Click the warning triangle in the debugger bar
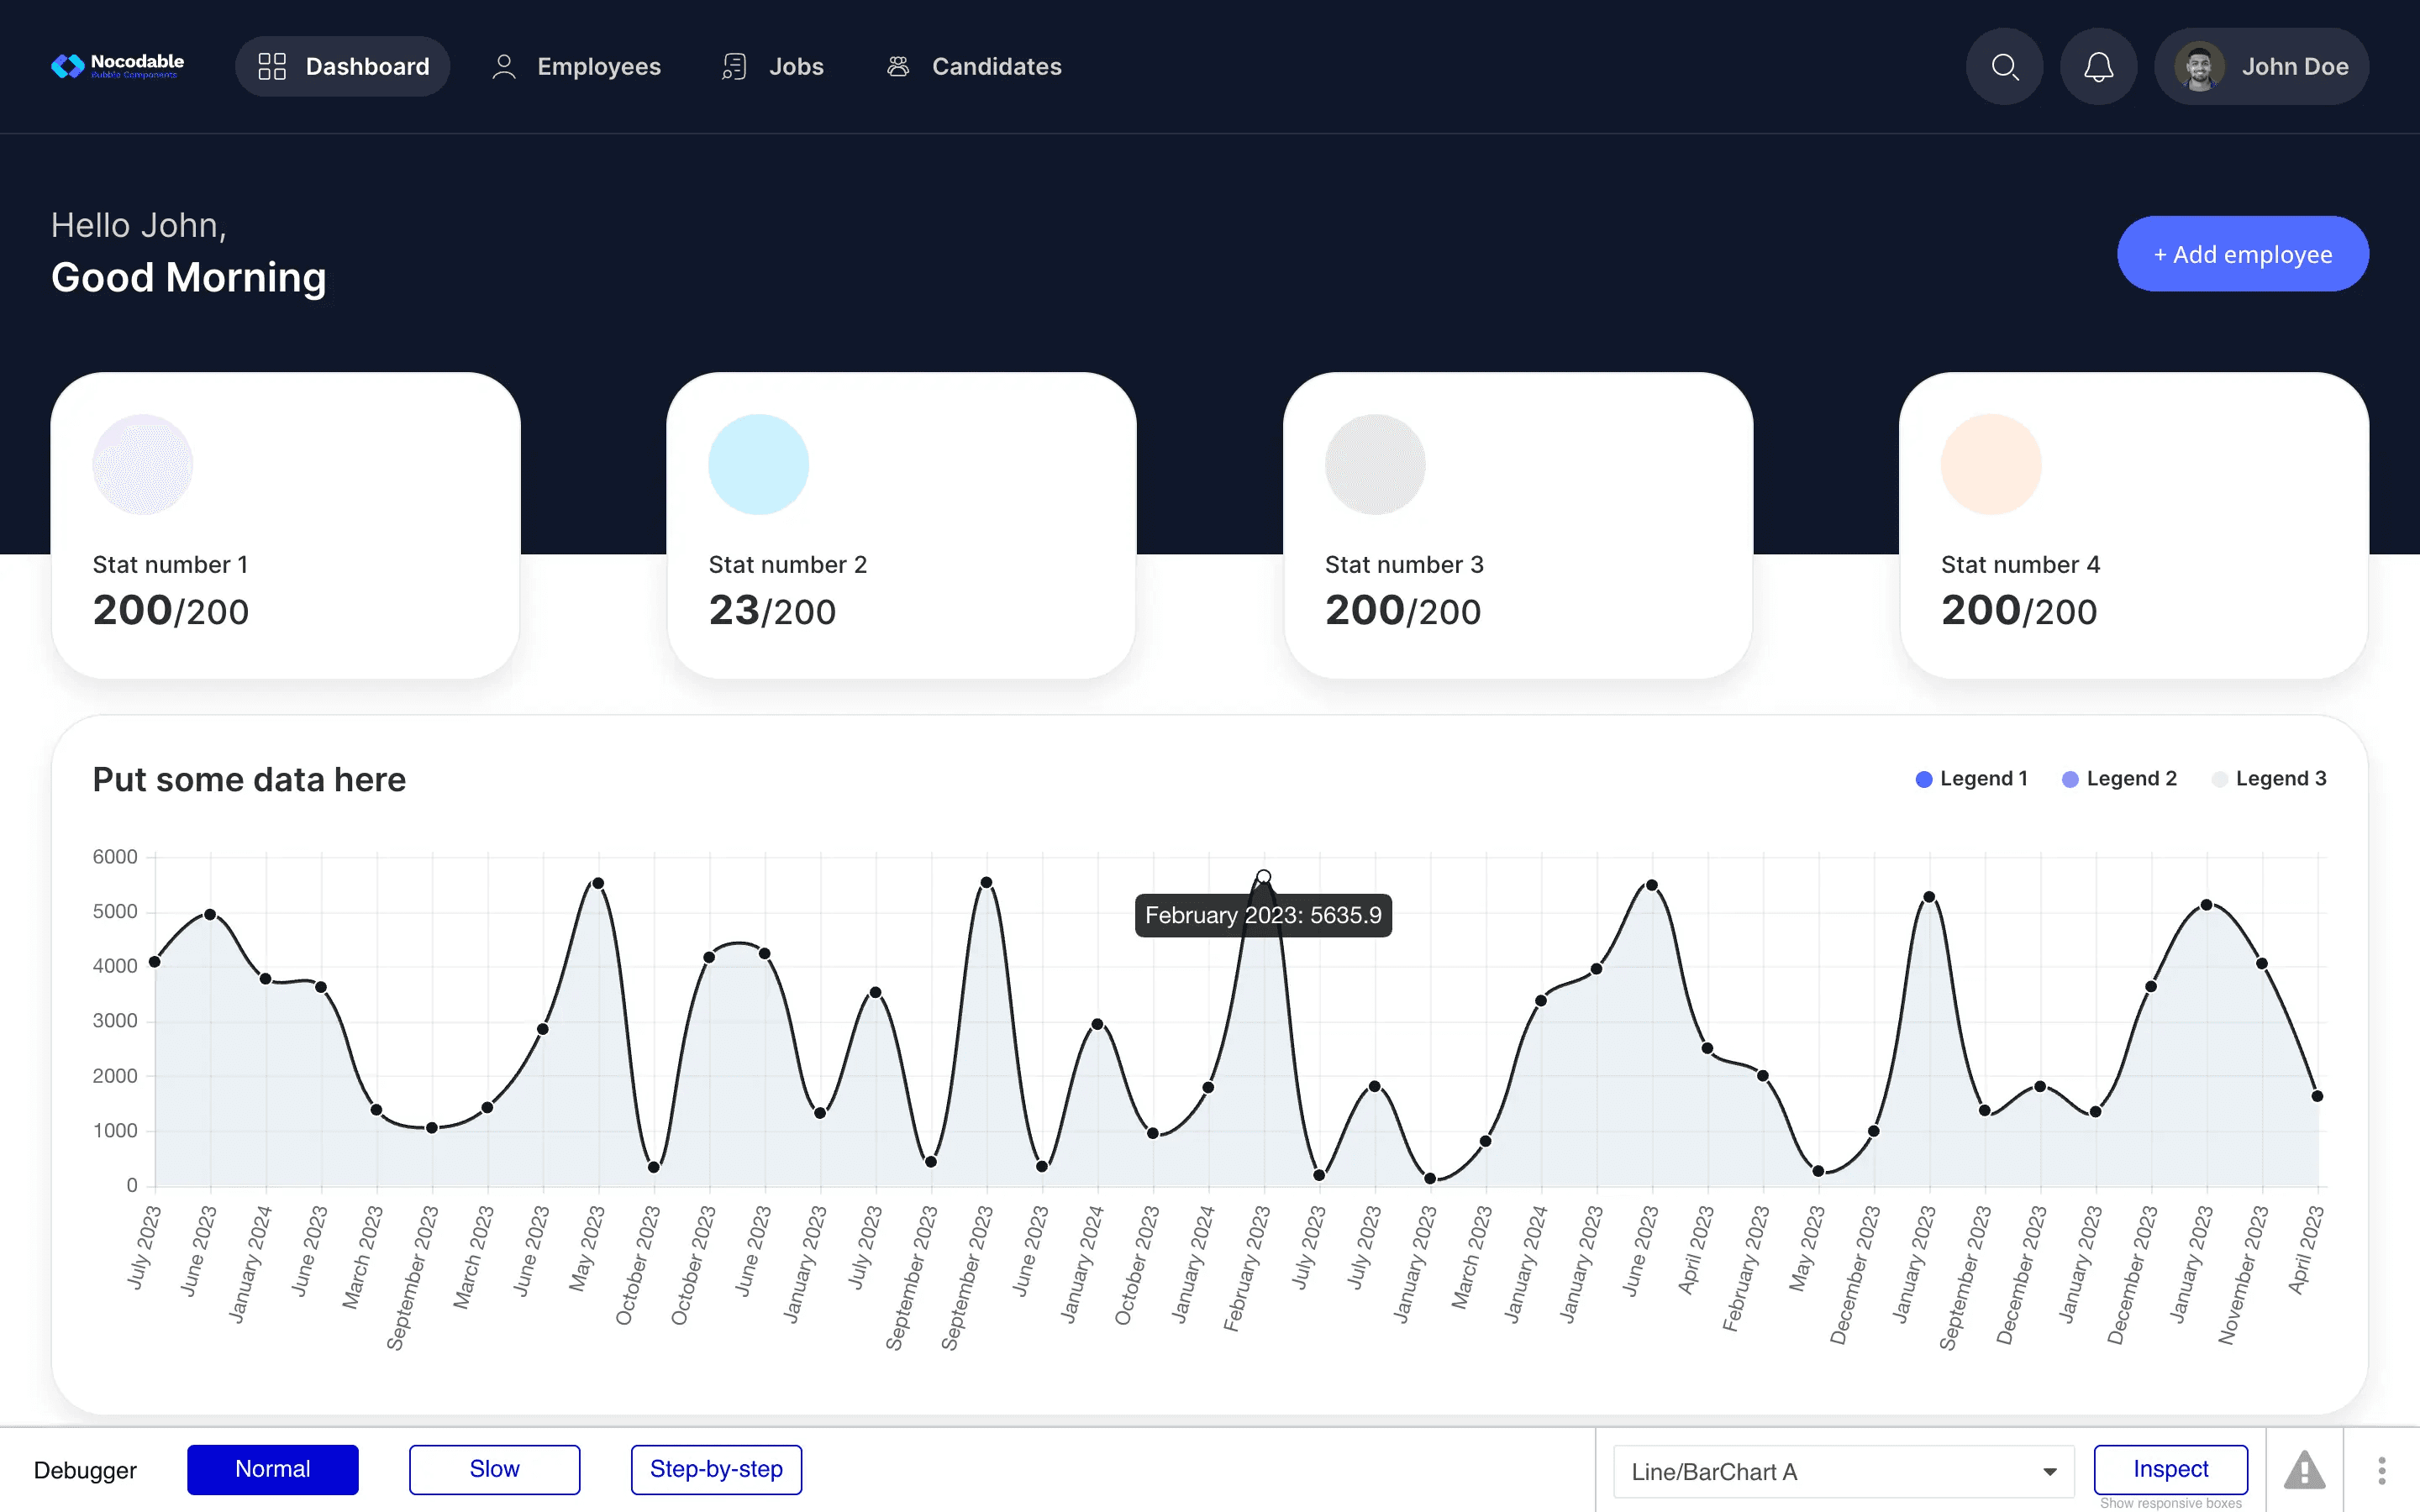The image size is (2420, 1512). 2304,1469
